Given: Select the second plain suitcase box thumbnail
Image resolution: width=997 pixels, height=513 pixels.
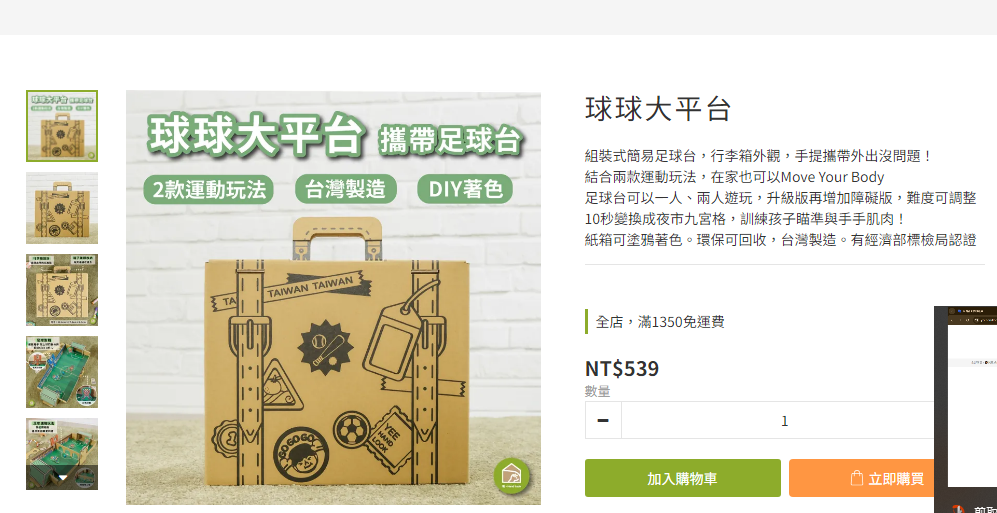Looking at the screenshot, I should tap(62, 208).
